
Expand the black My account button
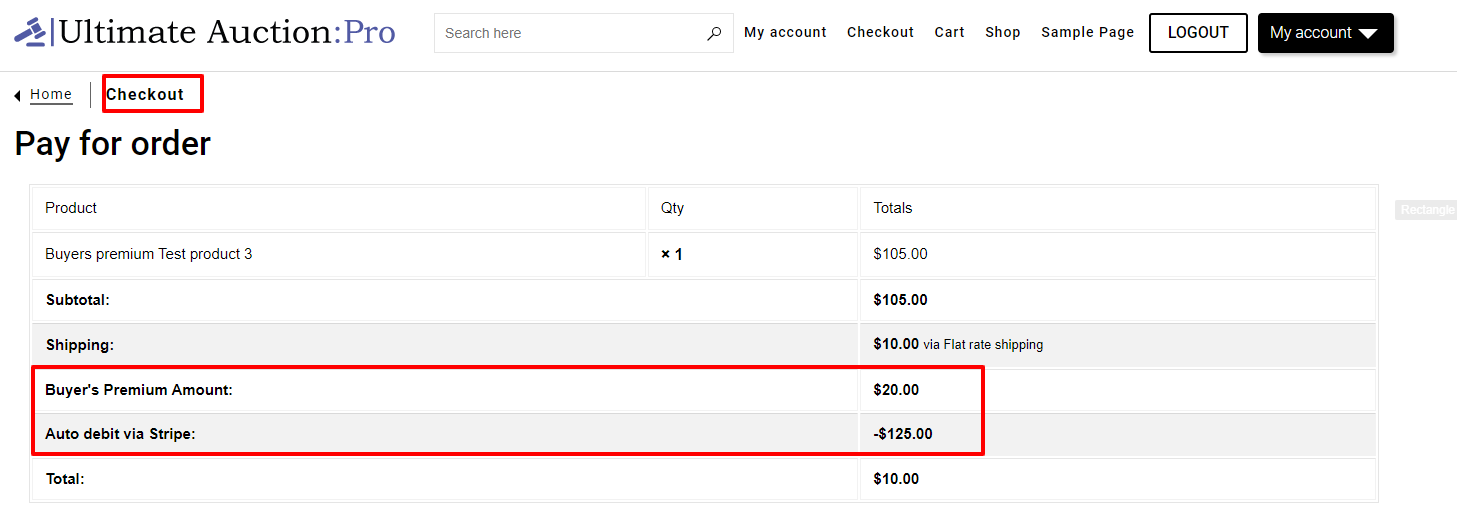pos(1325,33)
